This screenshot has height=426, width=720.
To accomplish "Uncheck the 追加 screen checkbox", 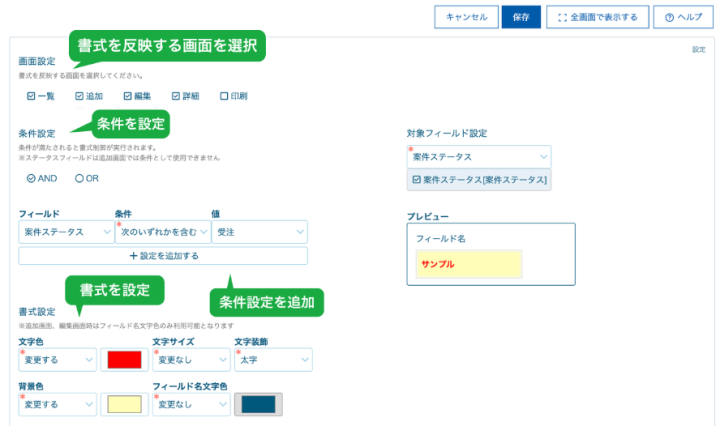I will 79,96.
